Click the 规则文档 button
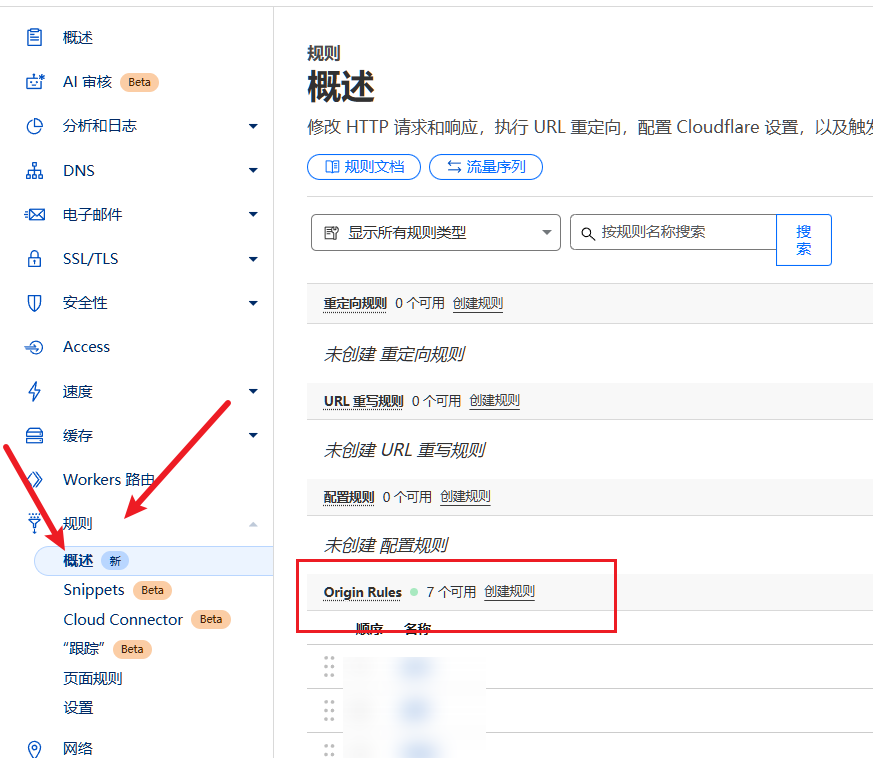The height and width of the screenshot is (758, 873). pos(364,167)
